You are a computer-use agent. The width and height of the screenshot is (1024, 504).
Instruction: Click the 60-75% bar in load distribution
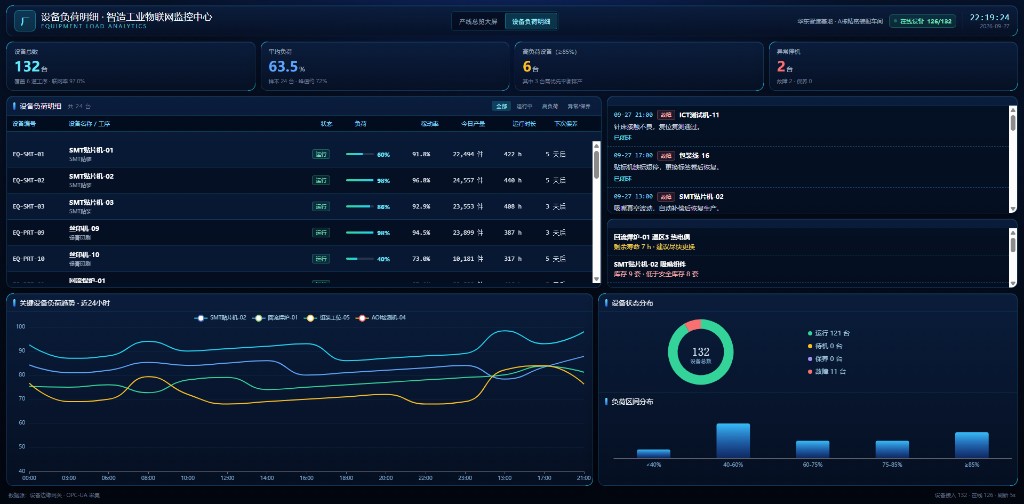pyautogui.click(x=812, y=449)
